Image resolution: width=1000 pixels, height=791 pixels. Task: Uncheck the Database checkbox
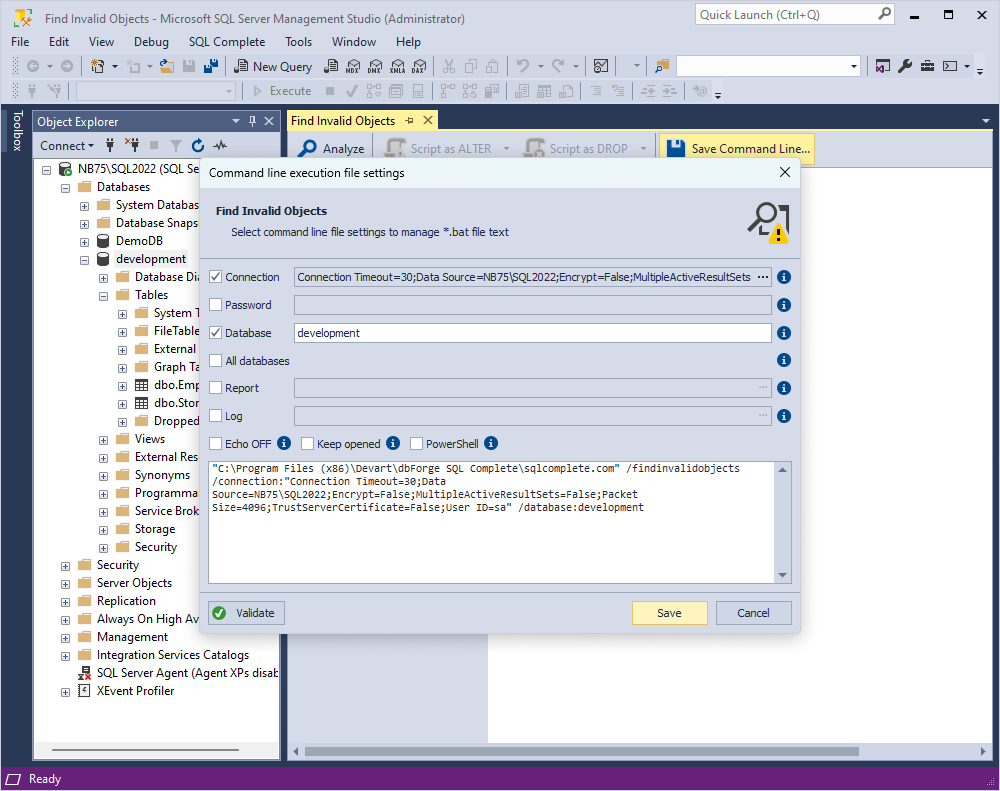tap(216, 333)
